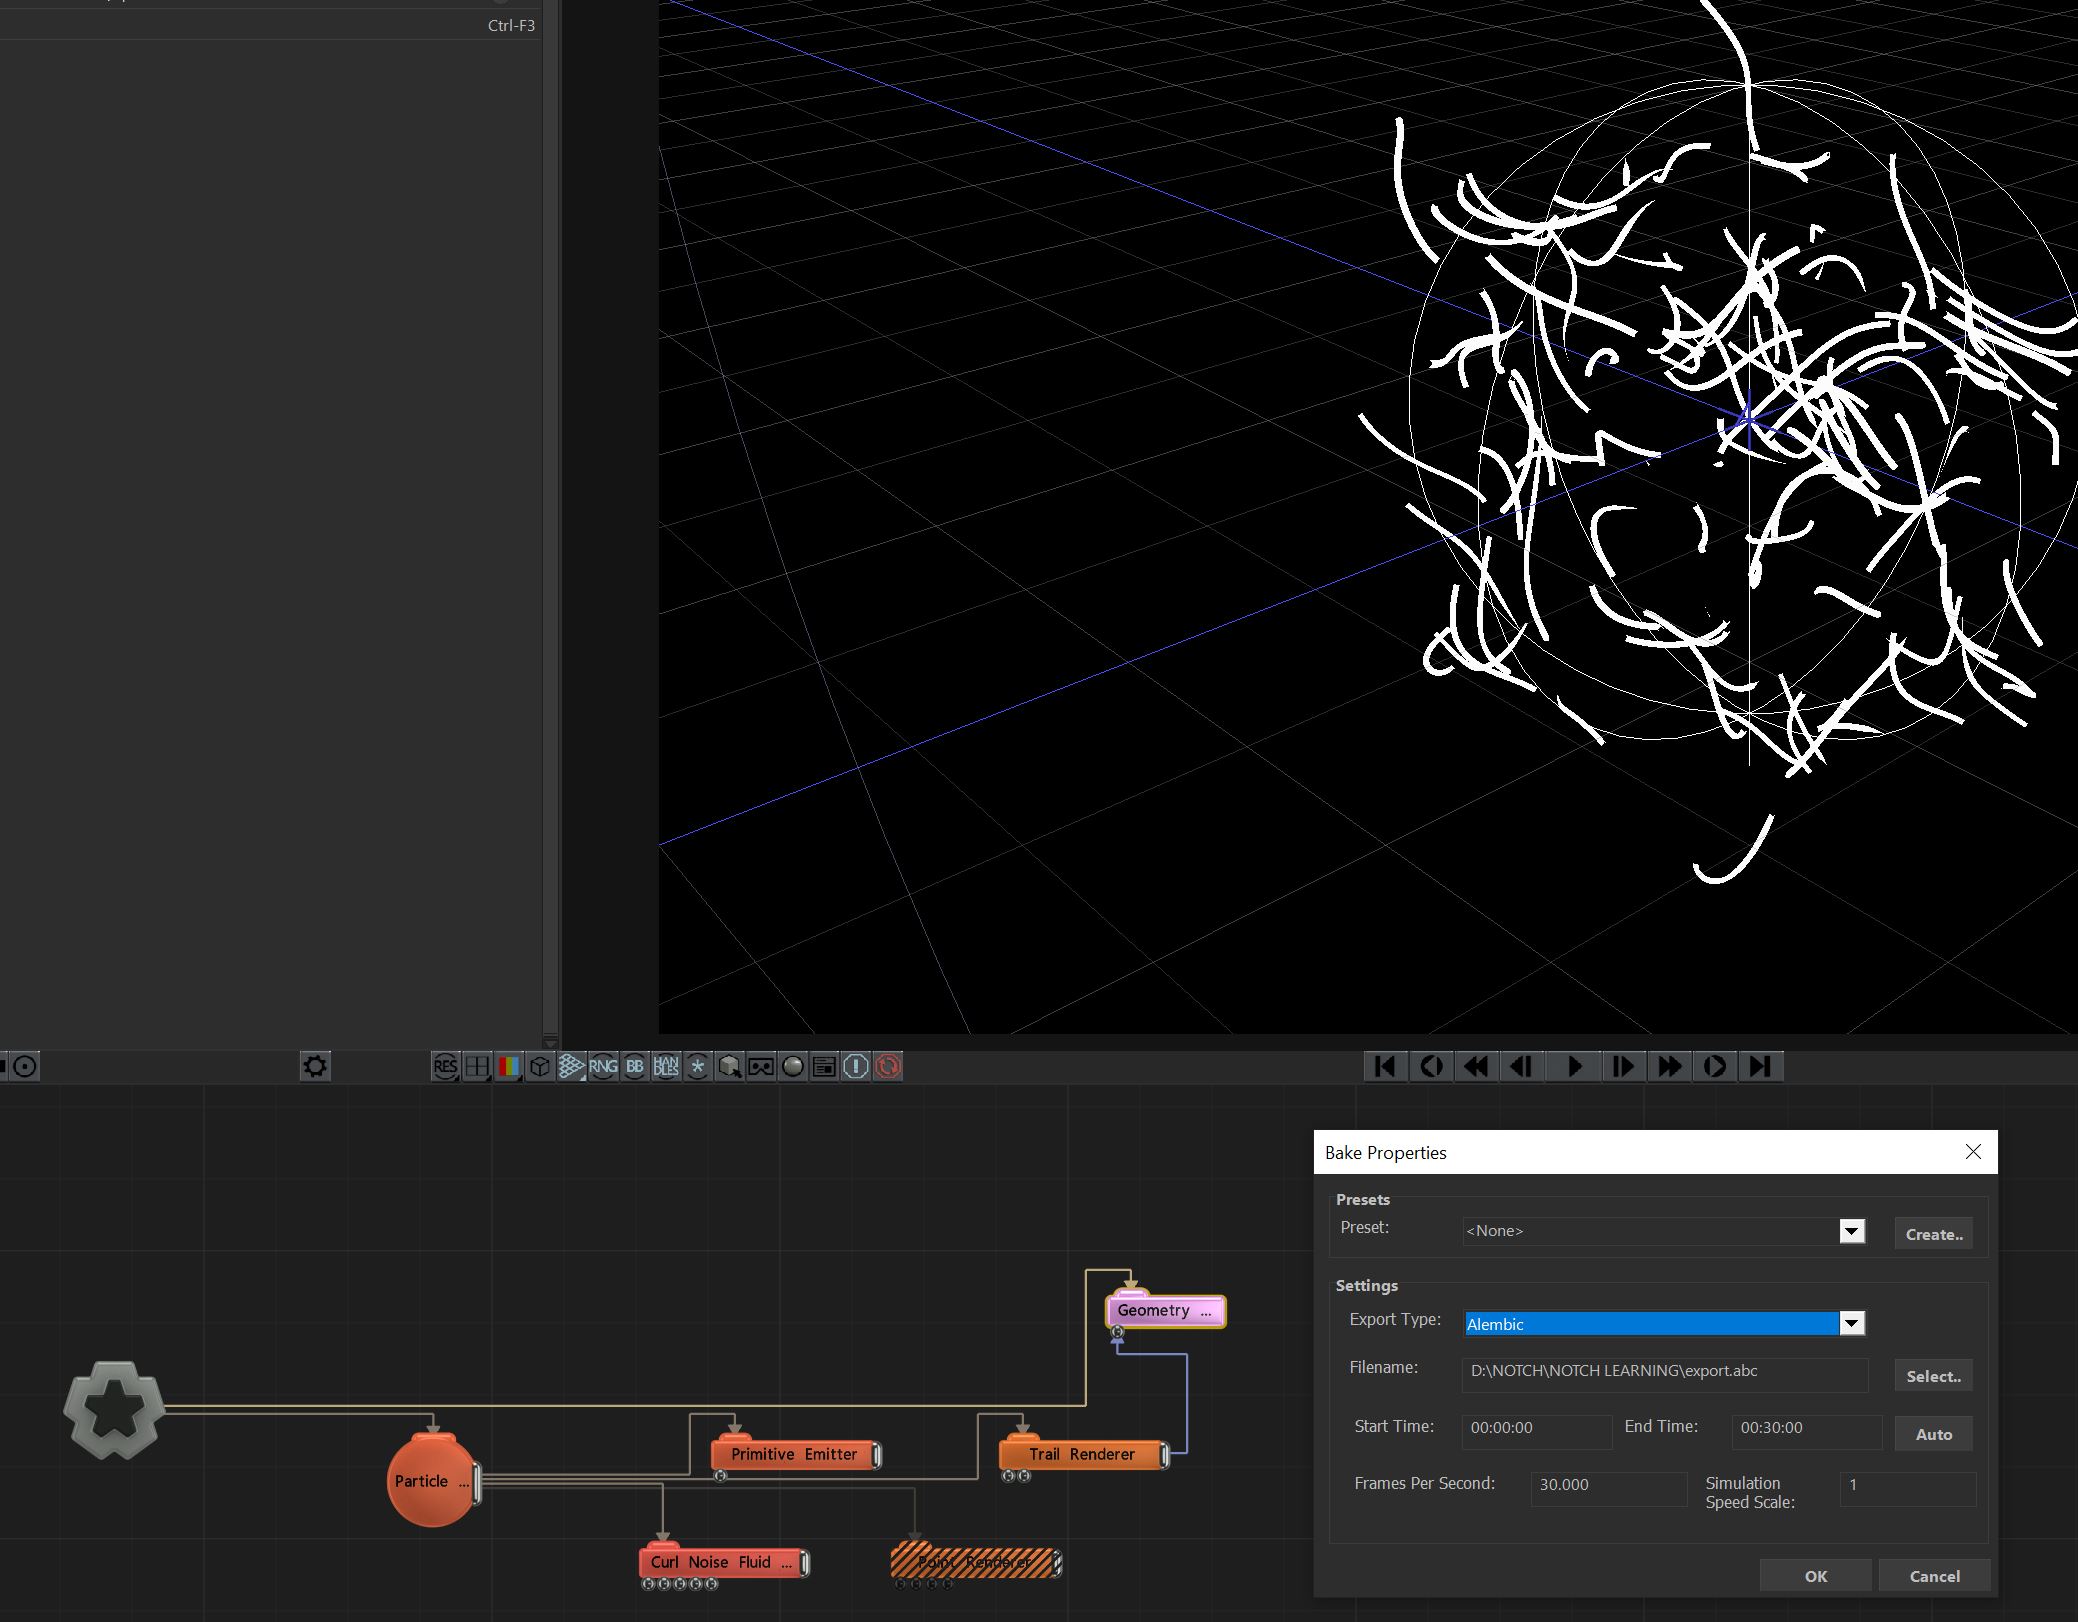The height and width of the screenshot is (1622, 2078).
Task: Click the asterisk toolbar icon
Action: click(698, 1066)
